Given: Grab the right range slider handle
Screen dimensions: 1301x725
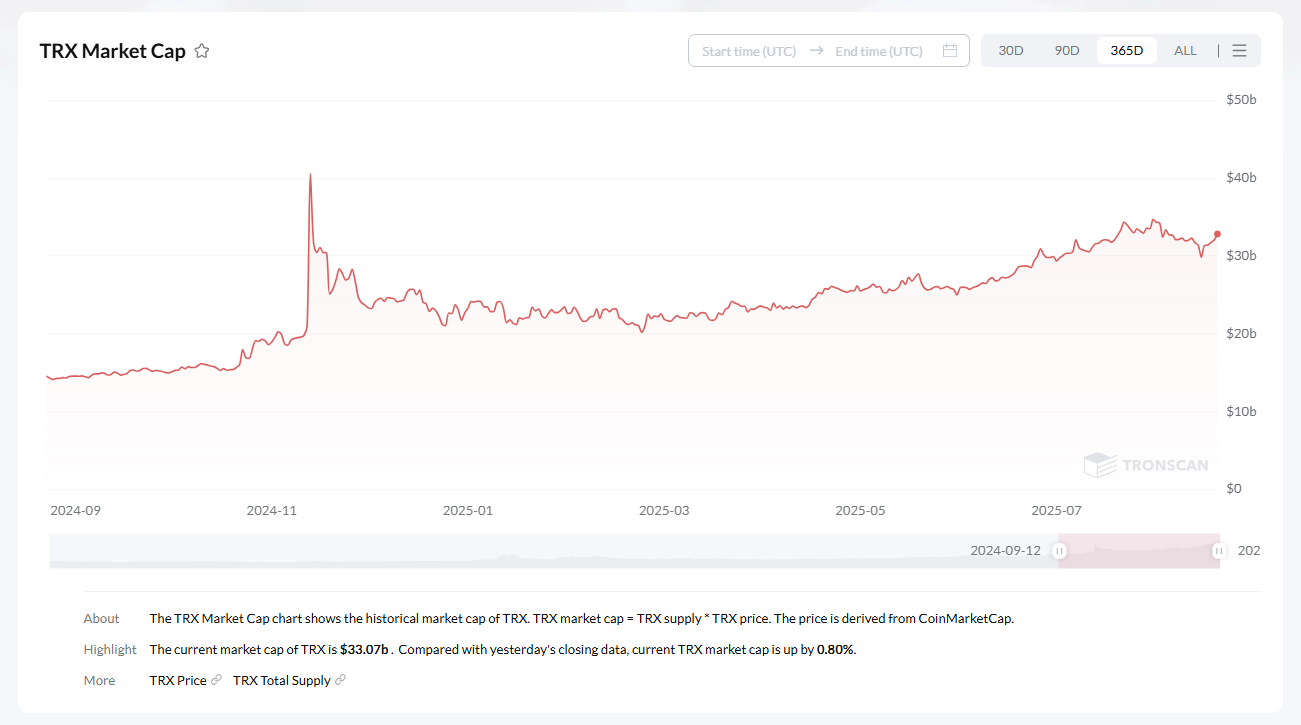Looking at the screenshot, I should point(1218,551).
